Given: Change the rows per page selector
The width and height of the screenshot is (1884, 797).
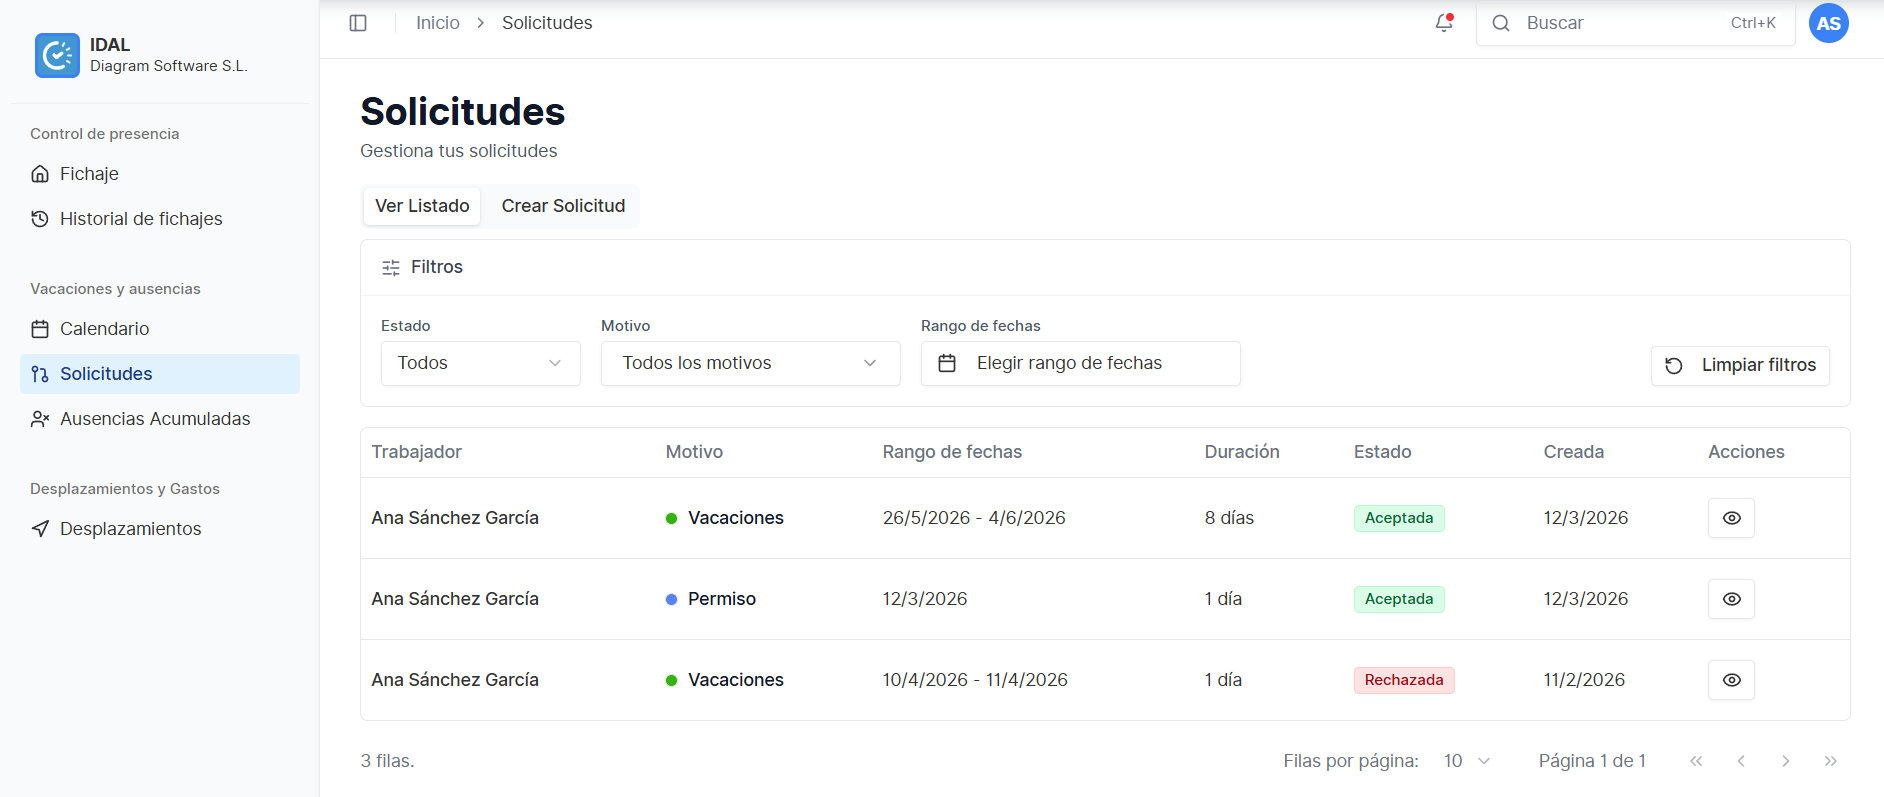Looking at the screenshot, I should [x=1467, y=761].
